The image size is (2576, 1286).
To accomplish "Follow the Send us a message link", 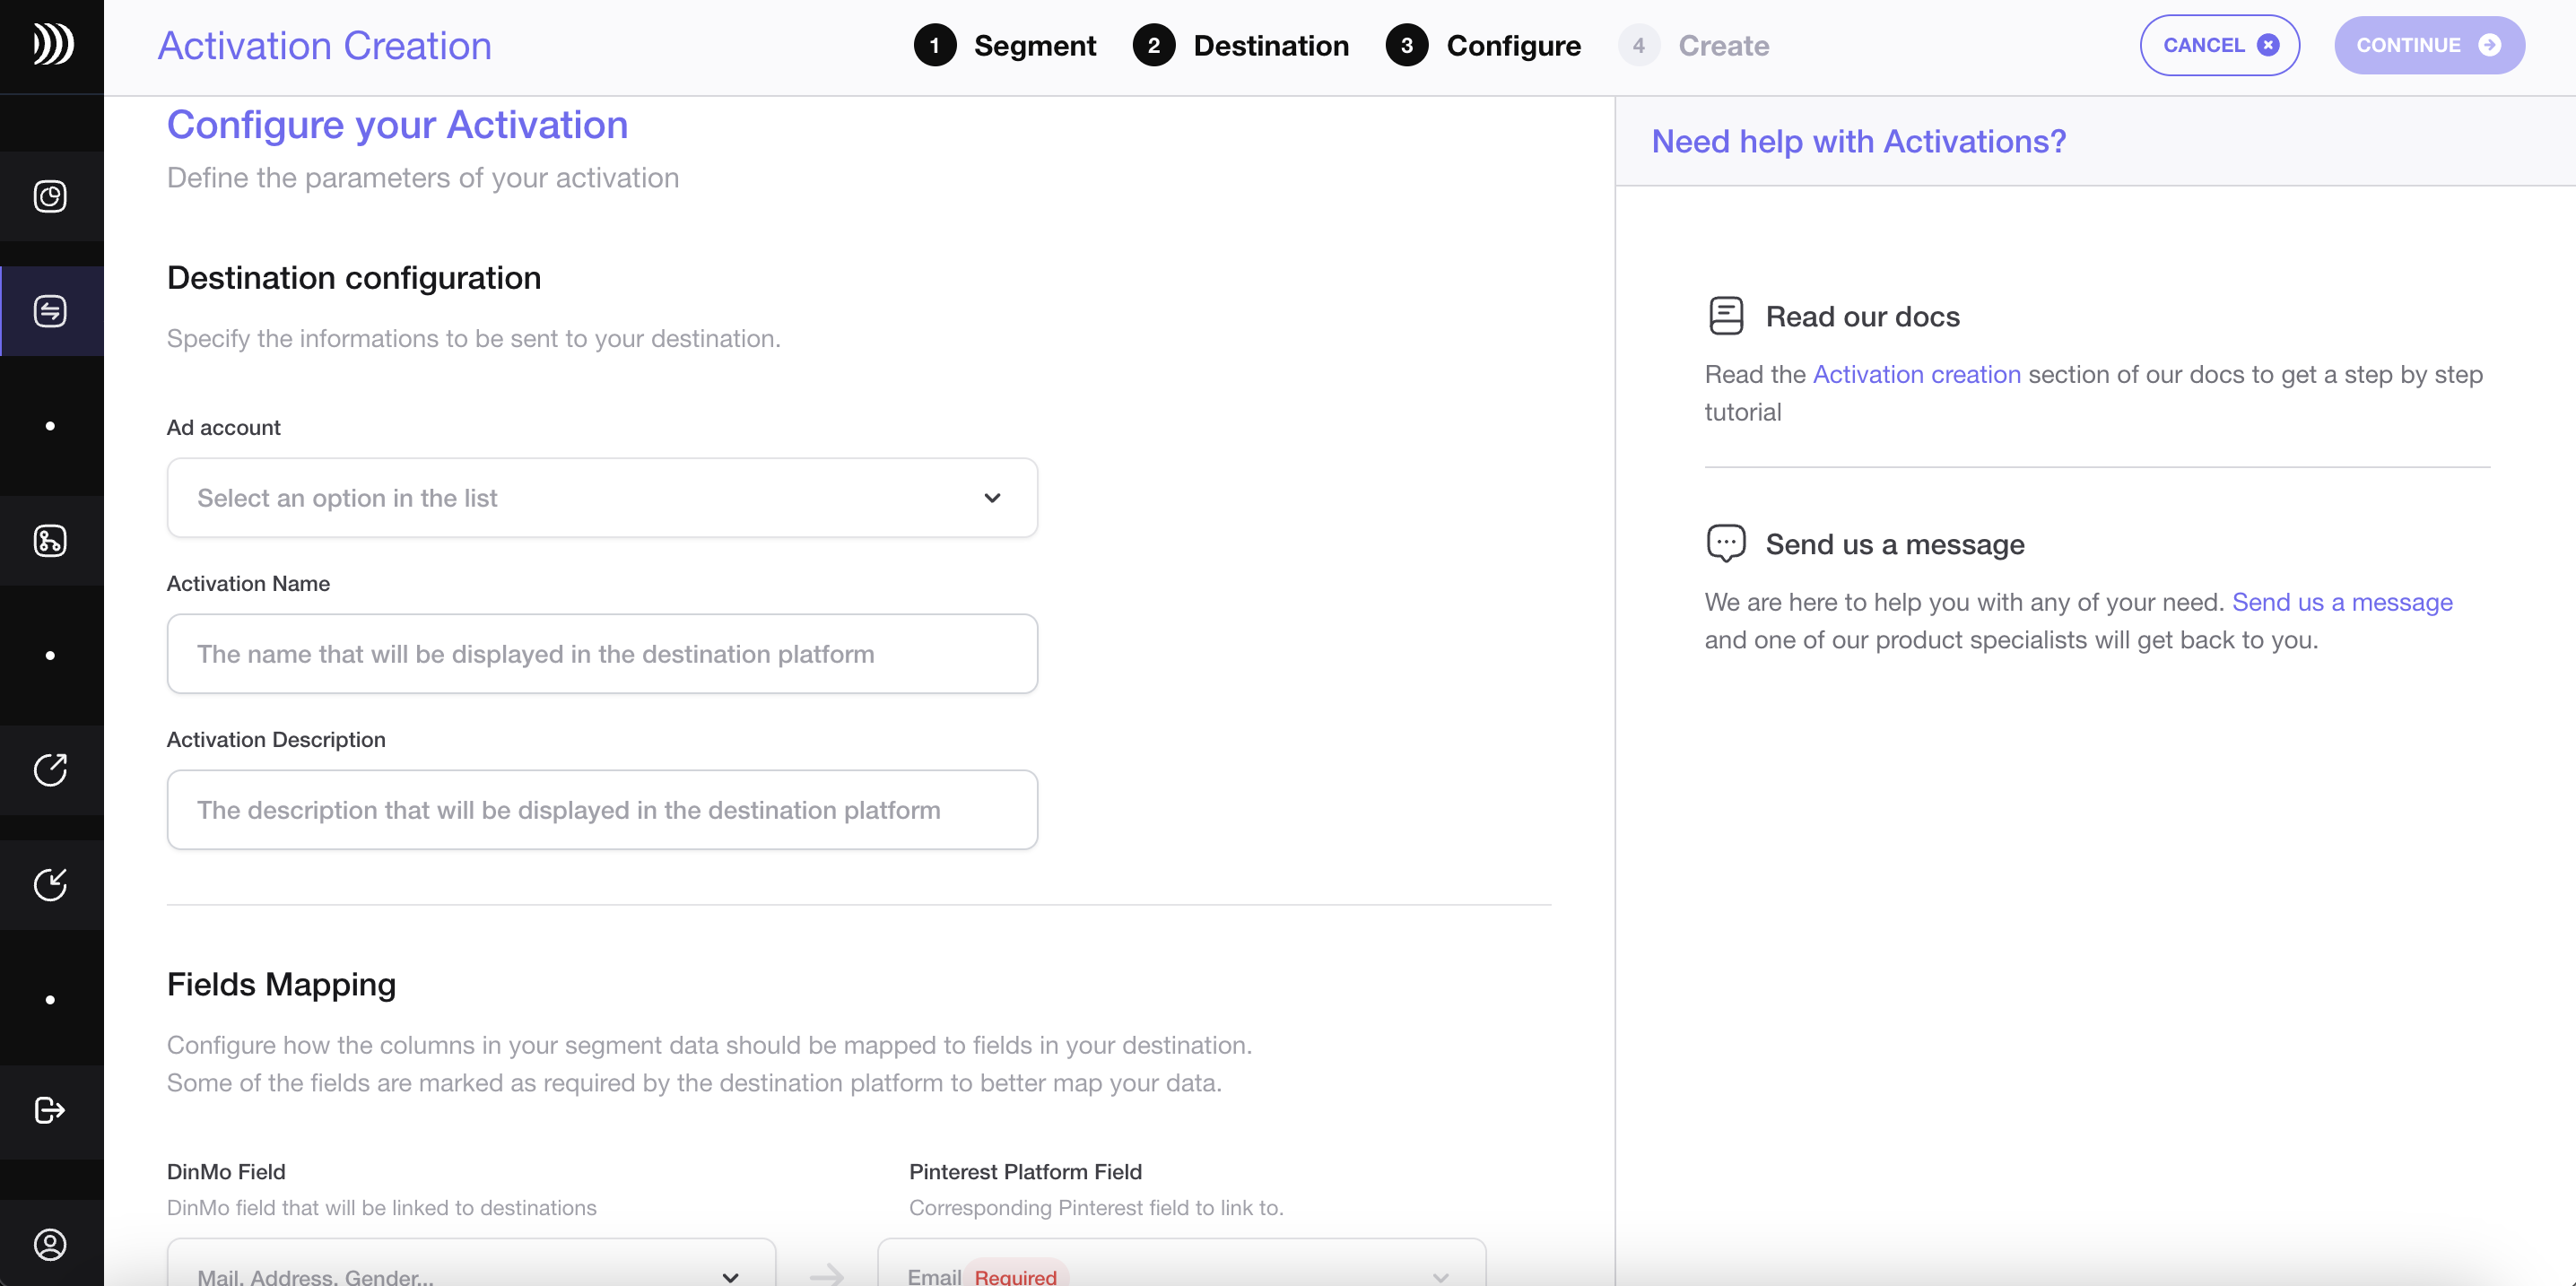I will [2342, 602].
